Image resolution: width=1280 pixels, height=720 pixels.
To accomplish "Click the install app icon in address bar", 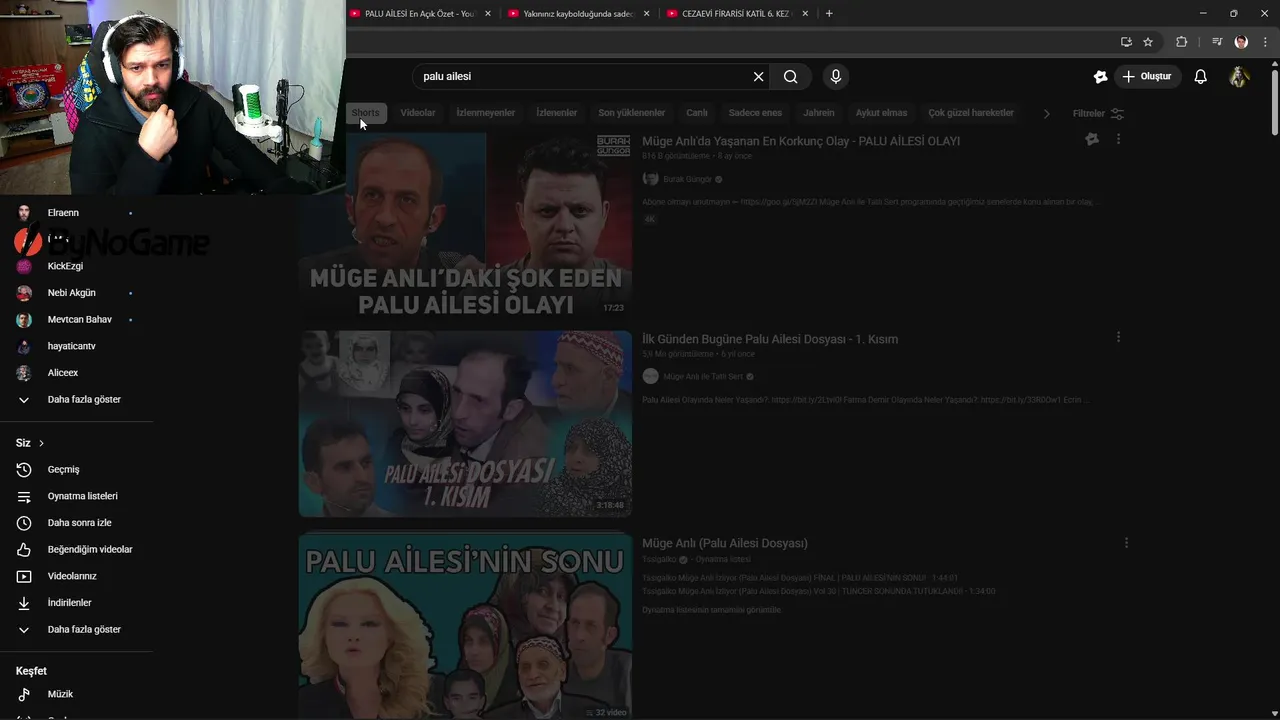I will point(1126,42).
